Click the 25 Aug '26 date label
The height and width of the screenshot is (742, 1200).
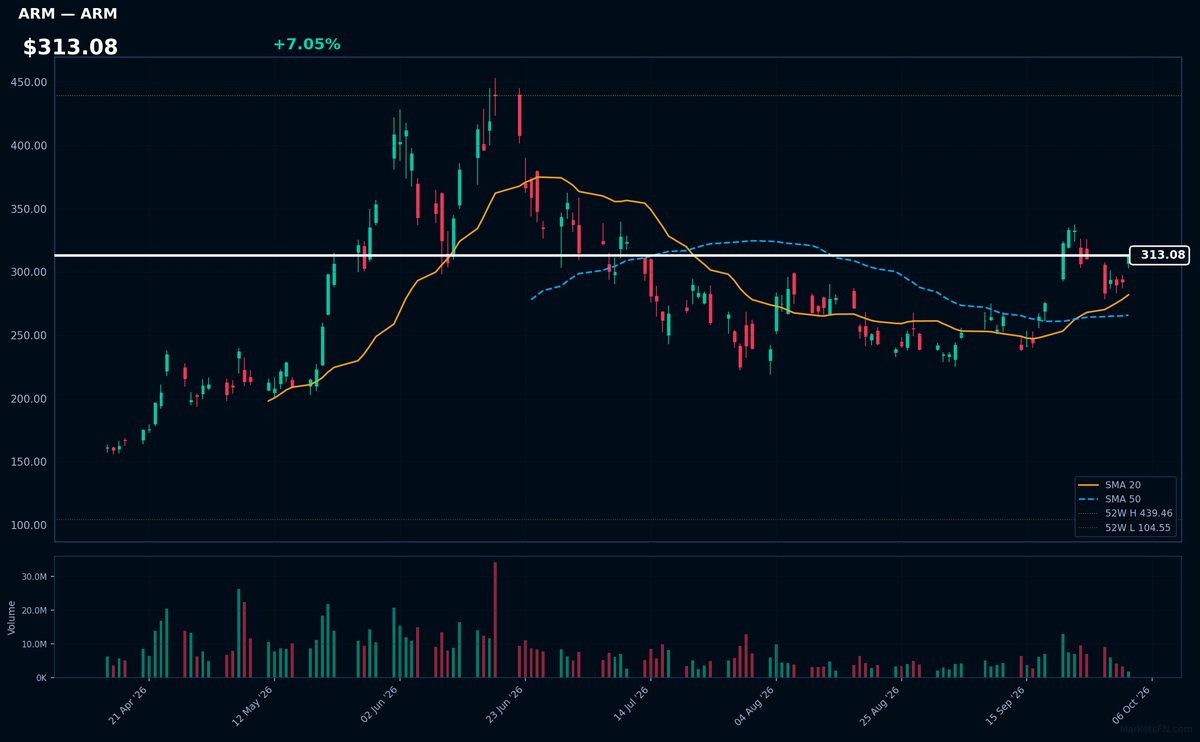pos(881,704)
